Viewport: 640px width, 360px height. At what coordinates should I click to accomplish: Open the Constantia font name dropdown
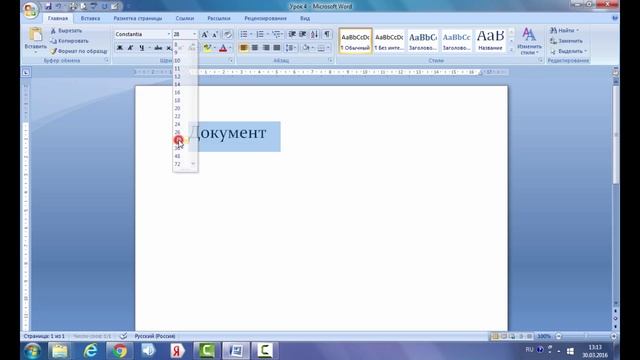click(168, 34)
